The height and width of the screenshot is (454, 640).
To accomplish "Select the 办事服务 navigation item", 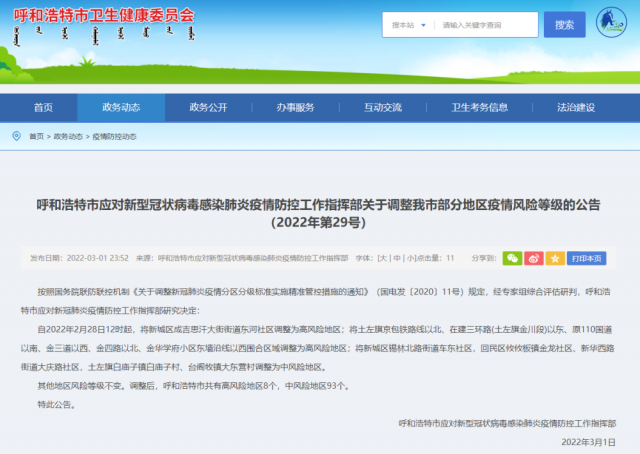I will coord(296,107).
